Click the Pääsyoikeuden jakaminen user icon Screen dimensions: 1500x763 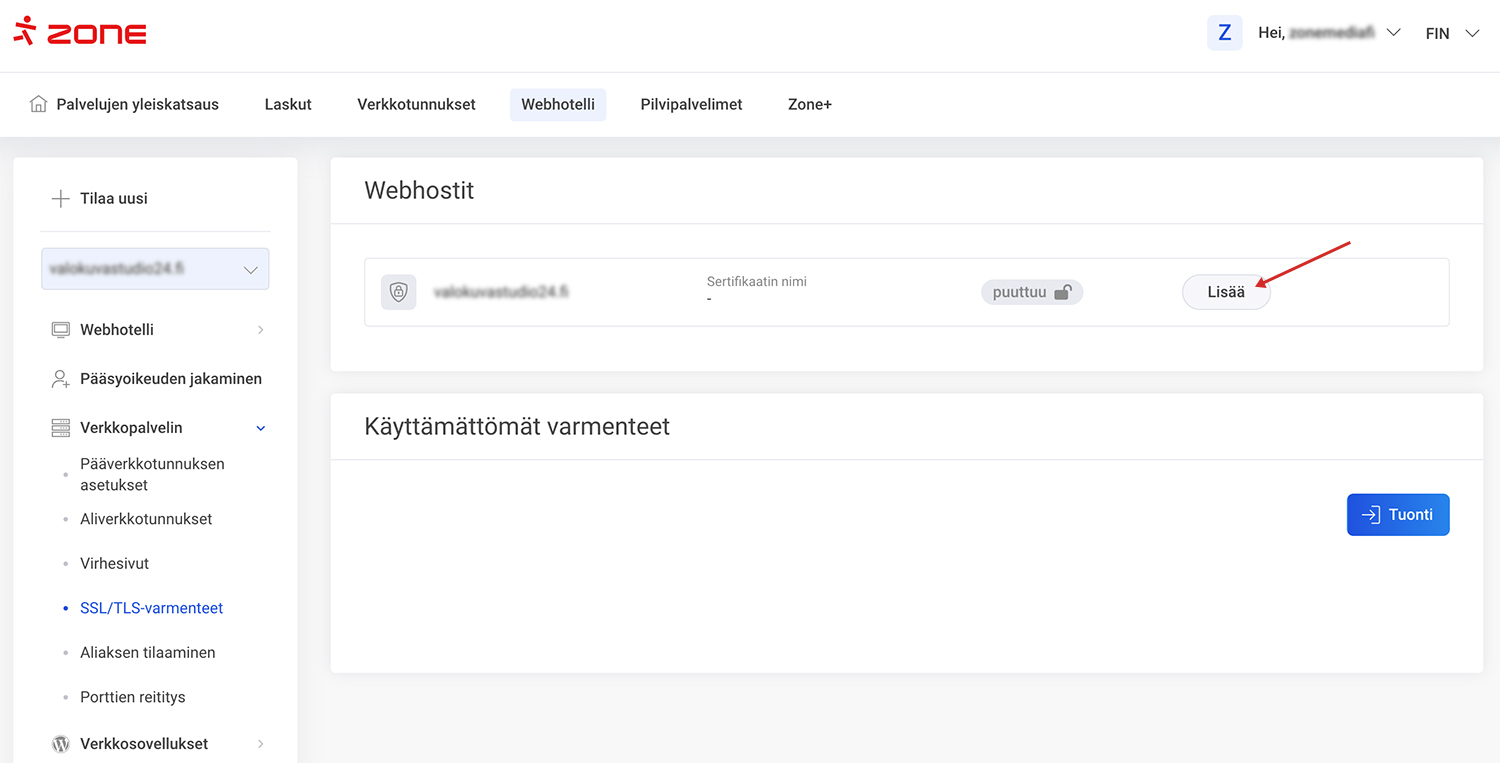pyautogui.click(x=61, y=379)
